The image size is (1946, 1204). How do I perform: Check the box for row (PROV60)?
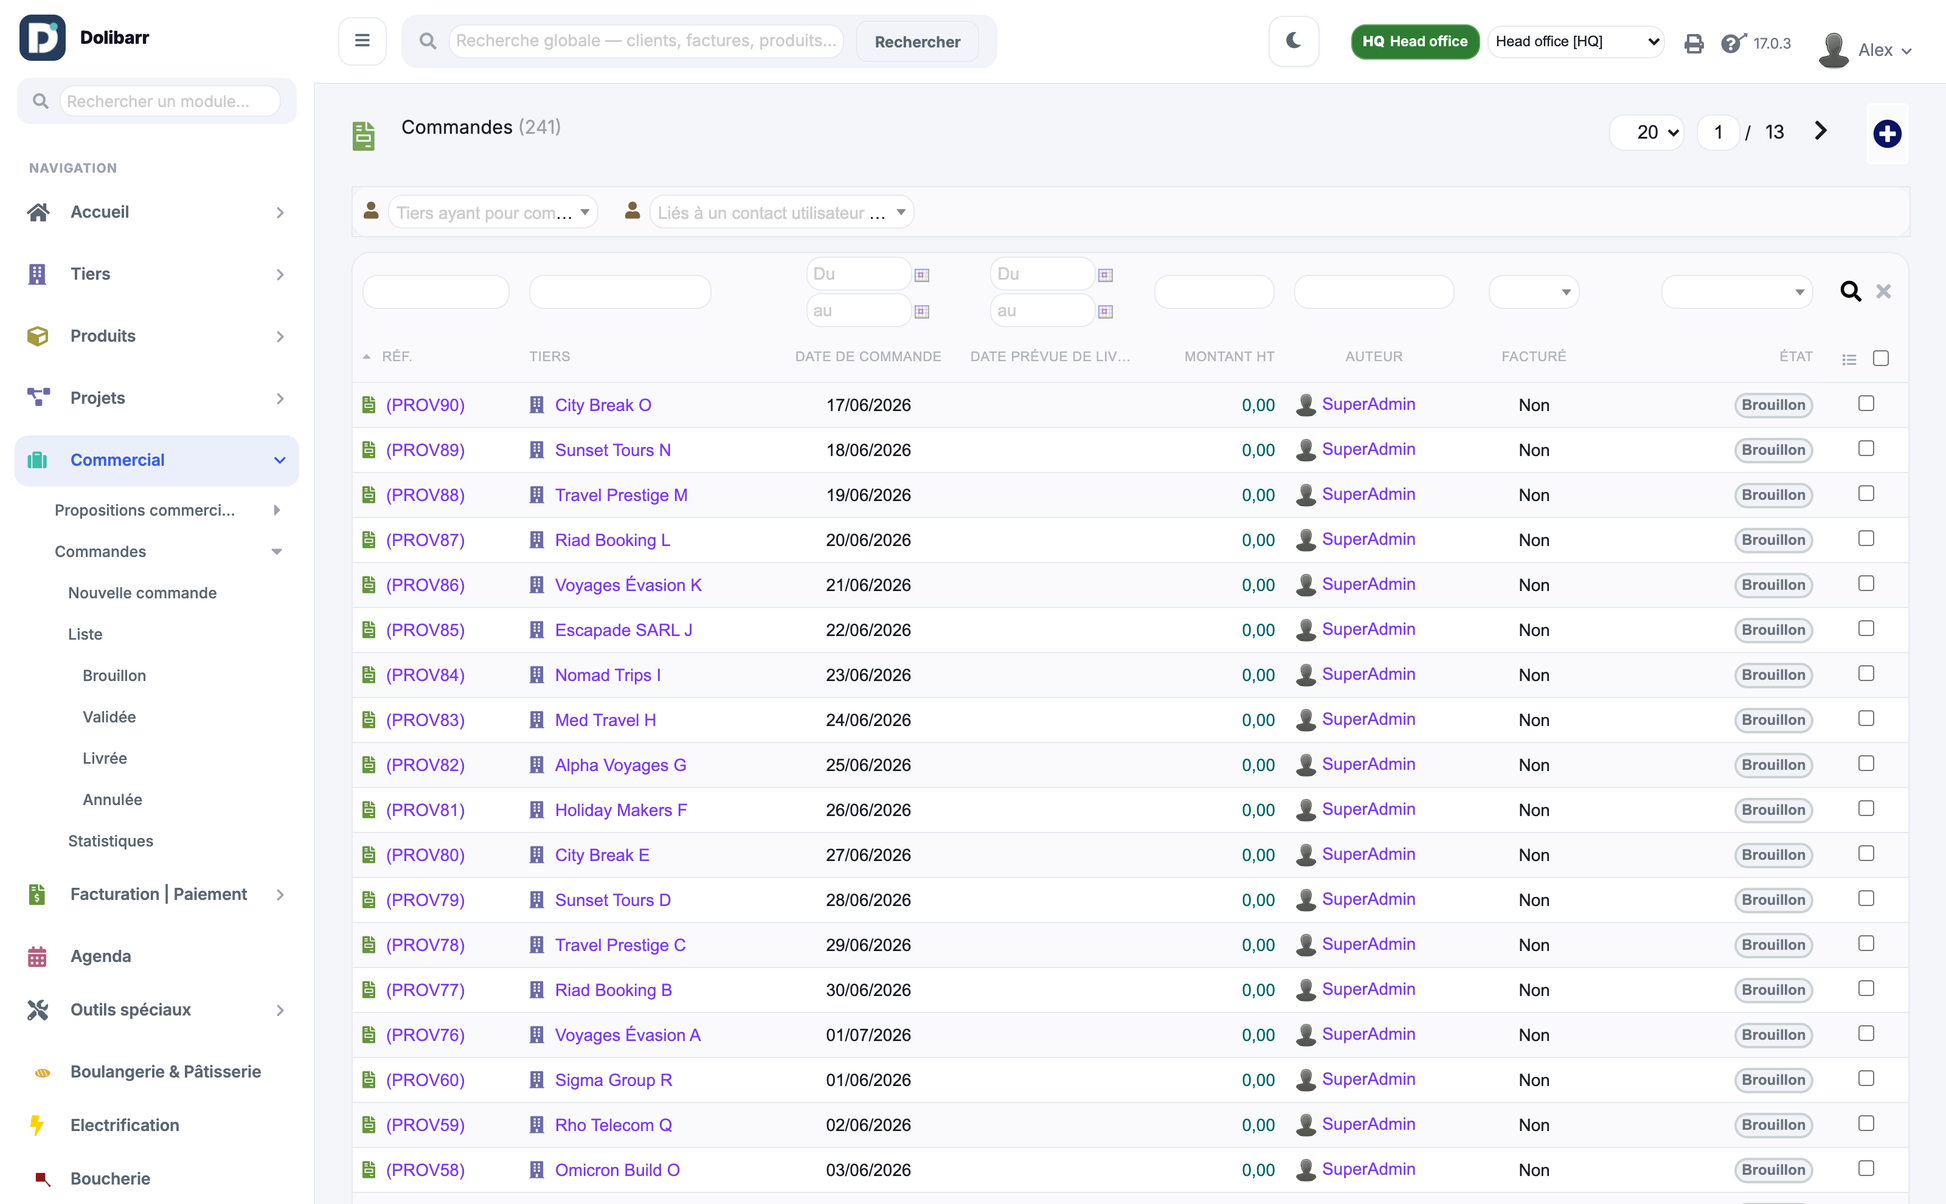click(1866, 1079)
